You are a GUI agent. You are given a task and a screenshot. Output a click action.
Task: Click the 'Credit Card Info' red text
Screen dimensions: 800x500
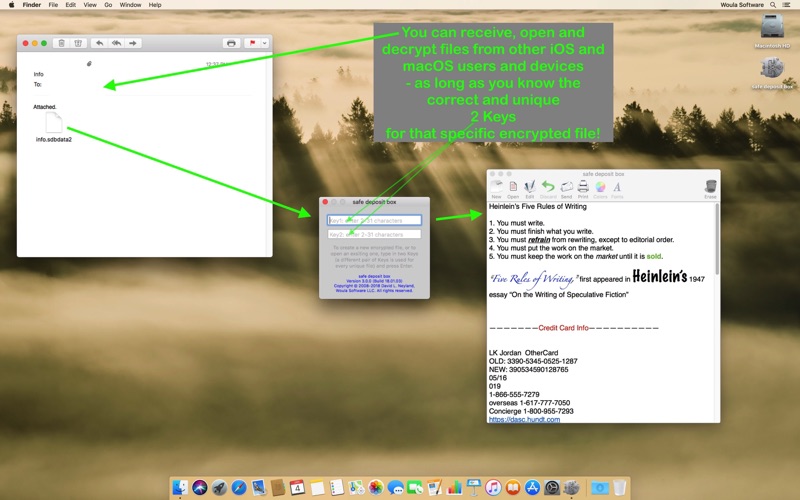click(x=563, y=328)
